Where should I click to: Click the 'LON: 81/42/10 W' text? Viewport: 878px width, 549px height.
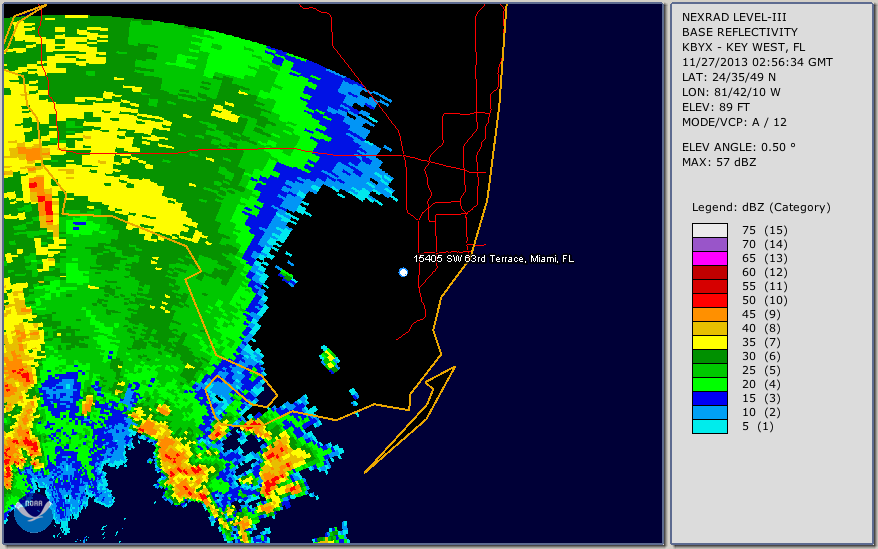731,92
